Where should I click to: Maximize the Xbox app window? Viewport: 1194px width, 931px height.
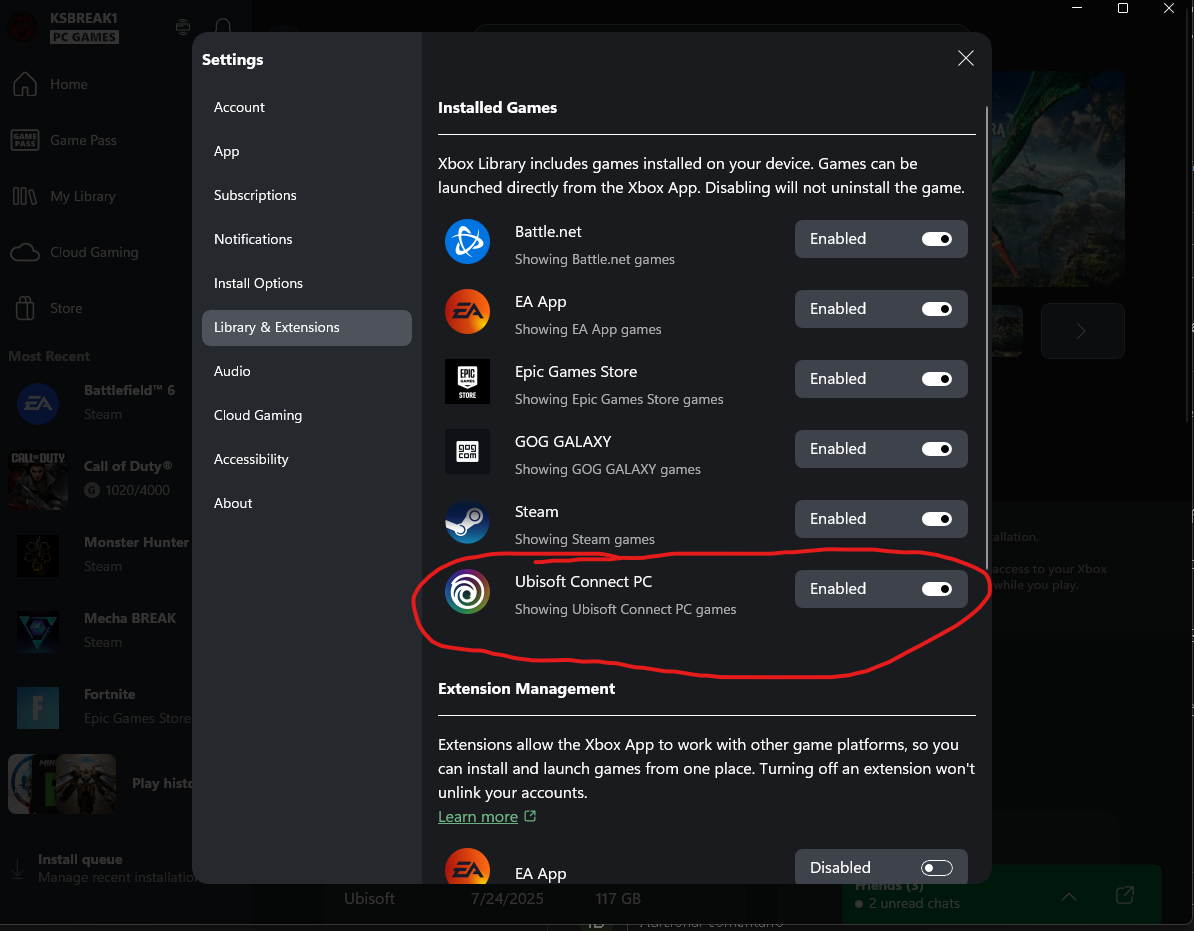[x=1122, y=8]
